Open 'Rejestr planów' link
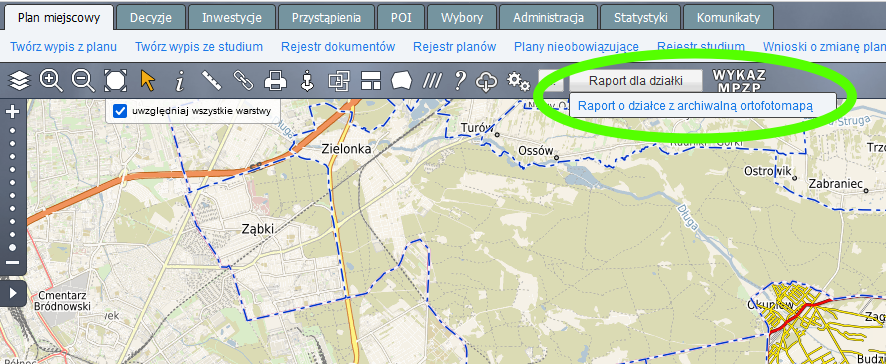This screenshot has width=886, height=364. pyautogui.click(x=454, y=46)
